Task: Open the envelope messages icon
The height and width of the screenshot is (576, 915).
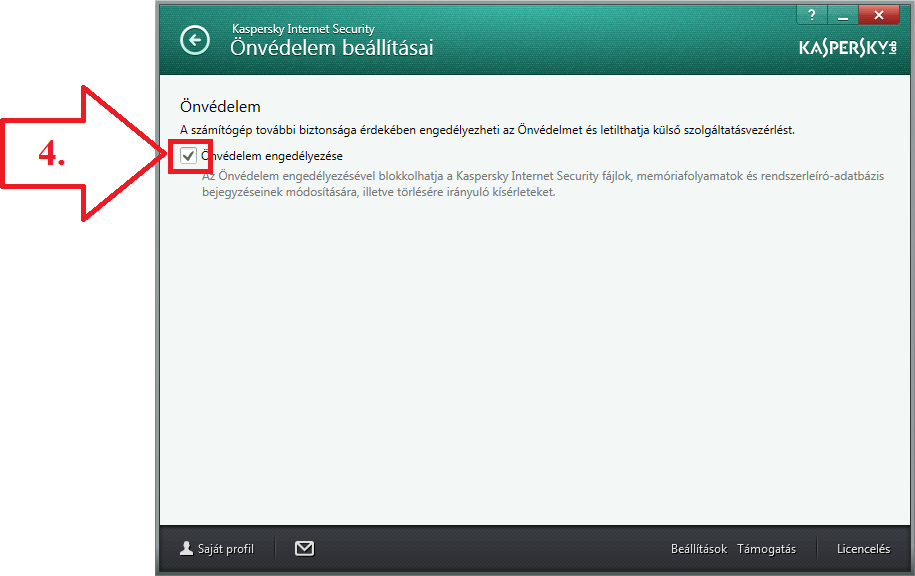Action: pos(305,548)
